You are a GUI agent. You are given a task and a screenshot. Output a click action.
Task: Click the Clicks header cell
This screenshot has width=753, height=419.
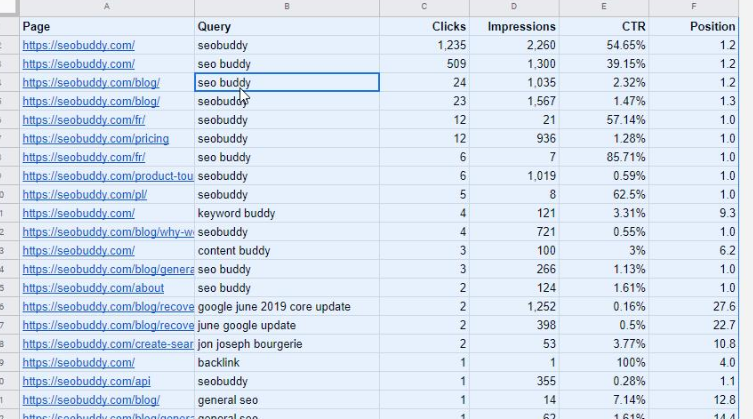coord(424,26)
